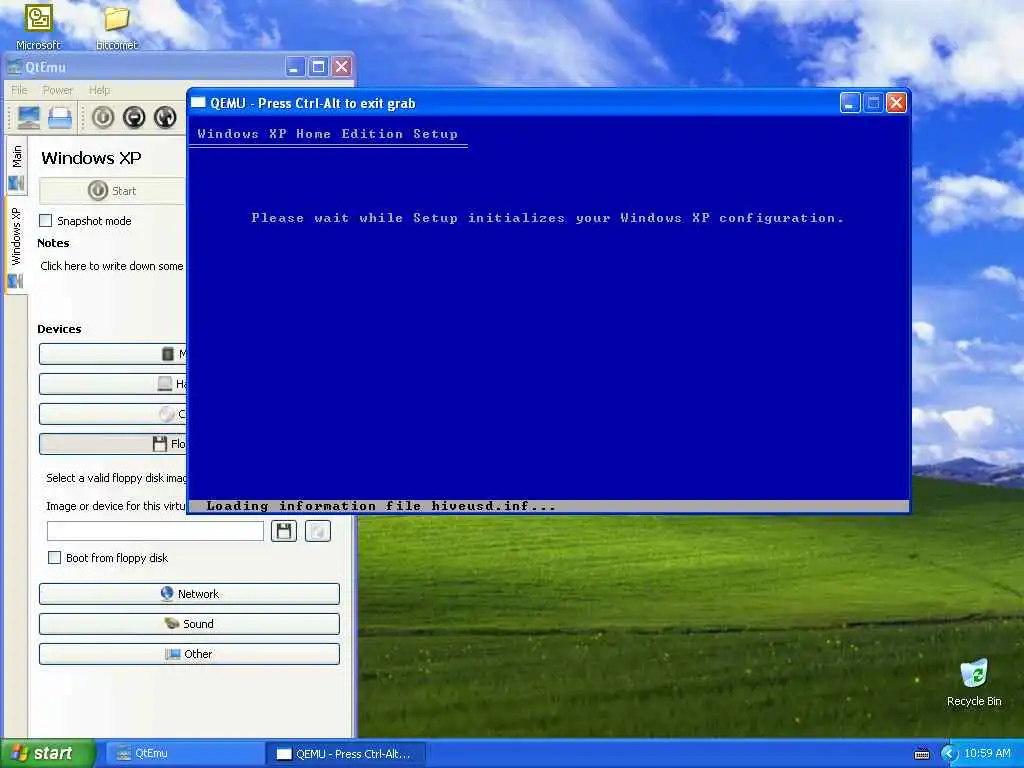Click the icon on the Main tab
1024x768 pixels.
[16, 184]
